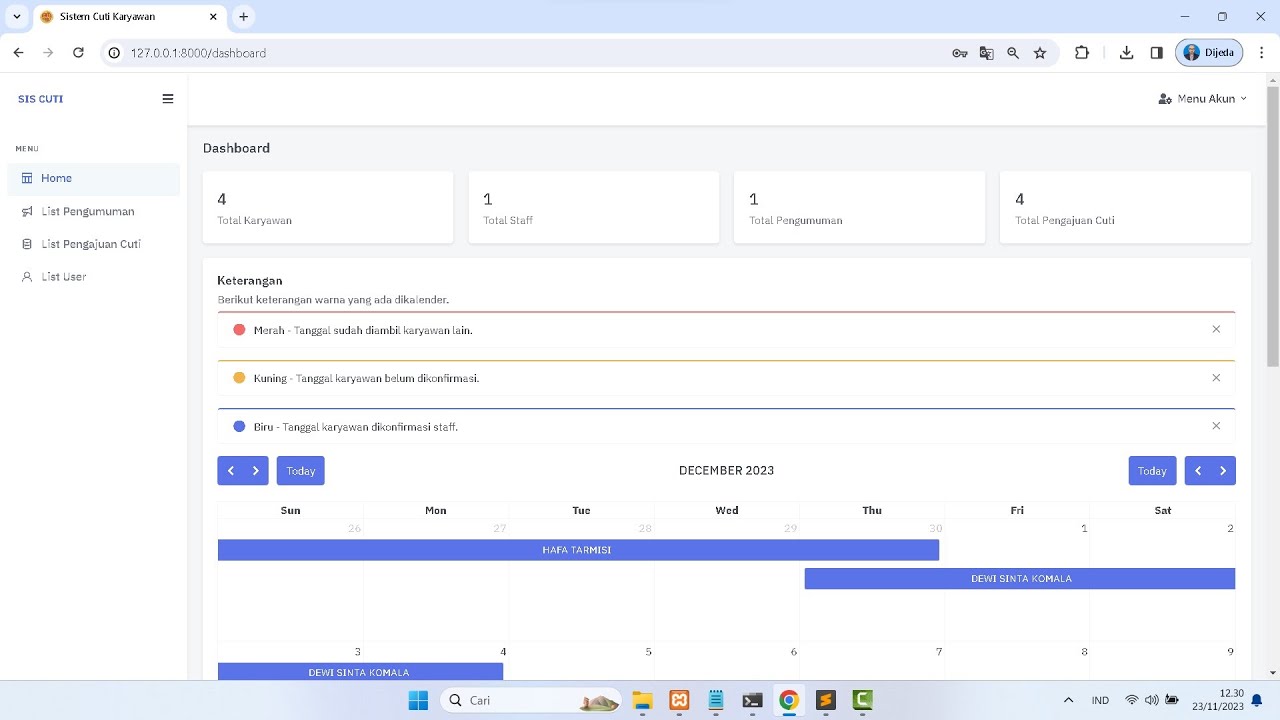1280x720 pixels.
Task: Open the Home sidebar item
Action: (x=94, y=178)
